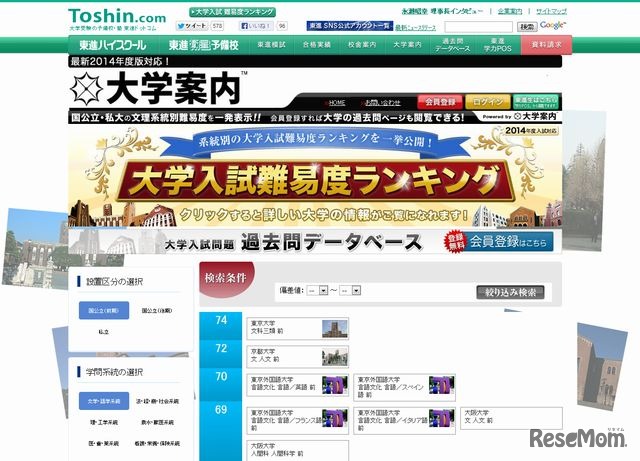The image size is (640, 461).
Task: Select 理・工学系統 field option
Action: pos(104,422)
